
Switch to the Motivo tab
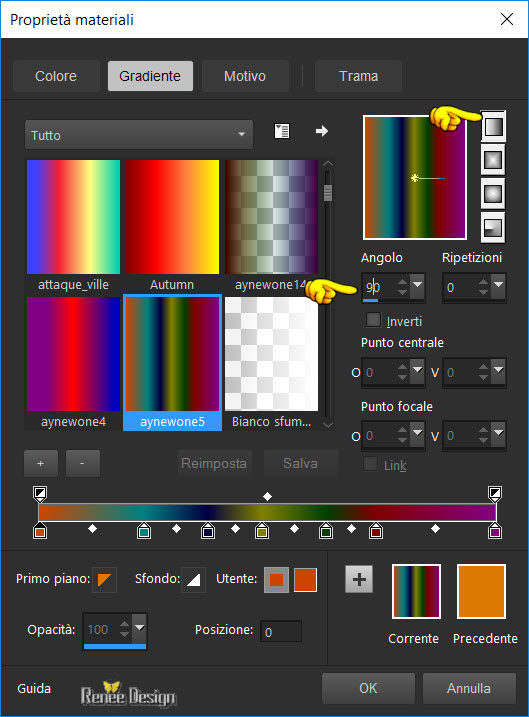[x=245, y=76]
